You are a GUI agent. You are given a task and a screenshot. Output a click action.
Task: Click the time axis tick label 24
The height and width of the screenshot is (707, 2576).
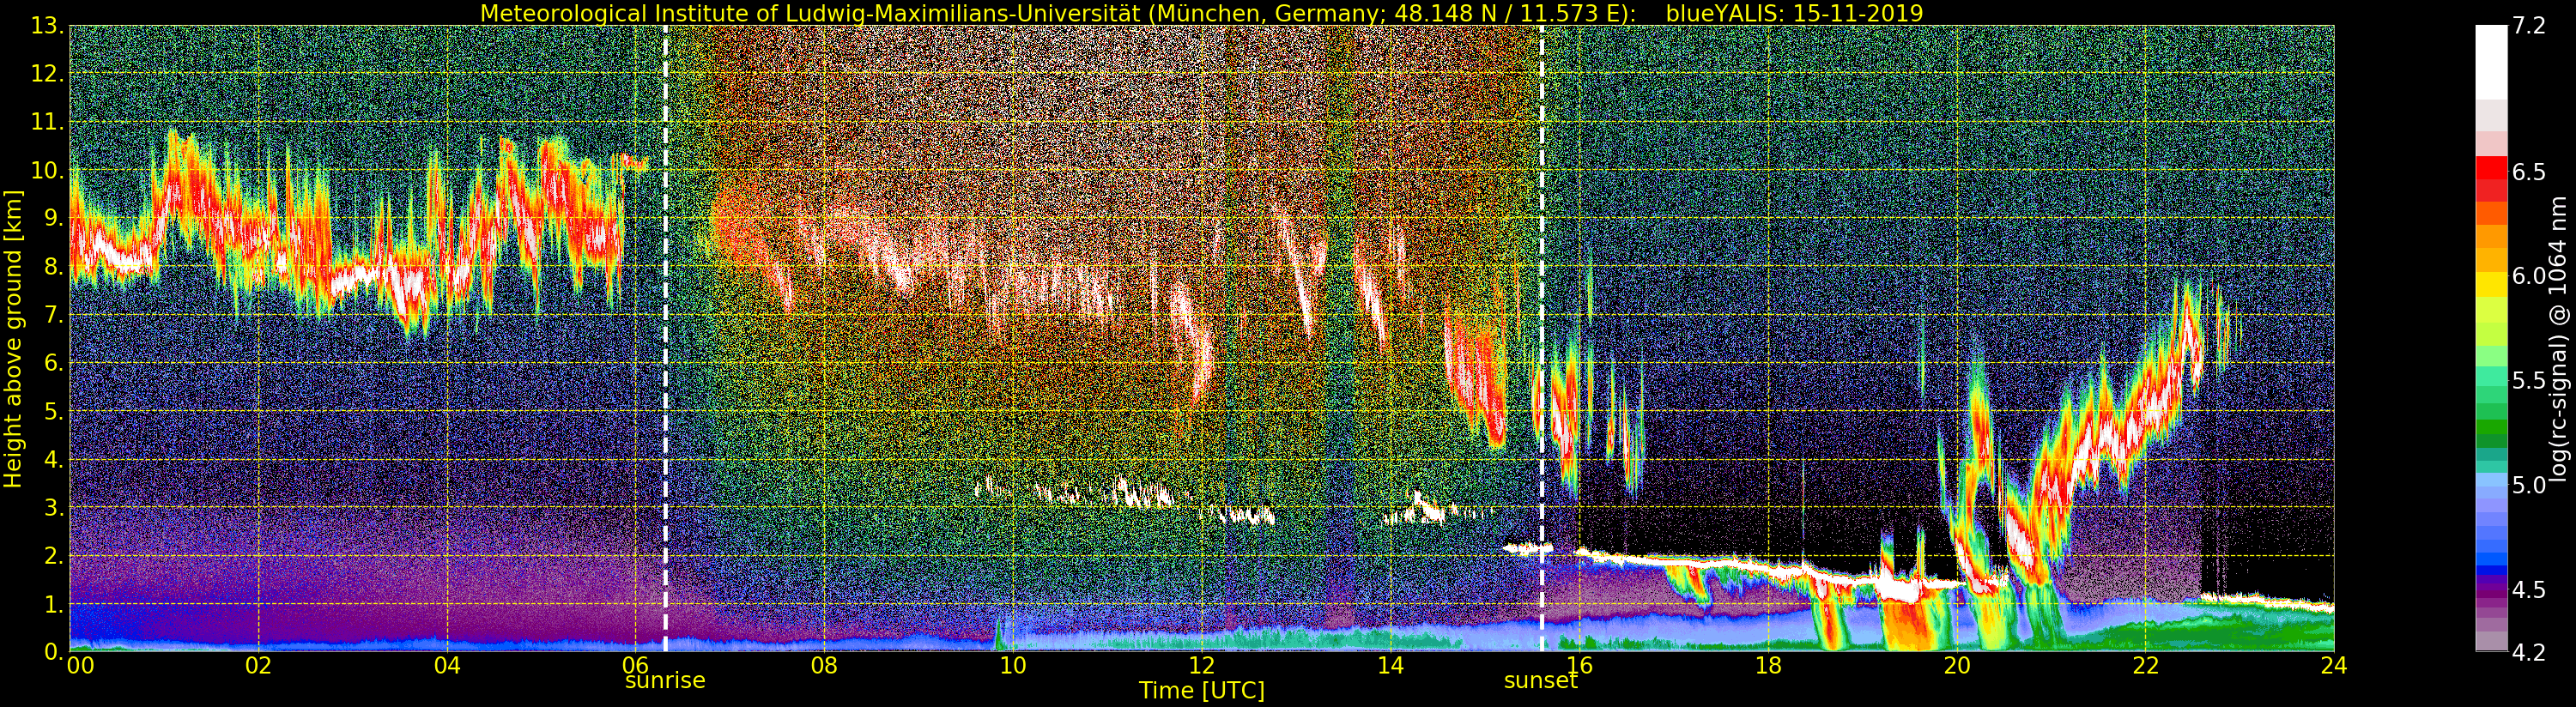[2333, 665]
